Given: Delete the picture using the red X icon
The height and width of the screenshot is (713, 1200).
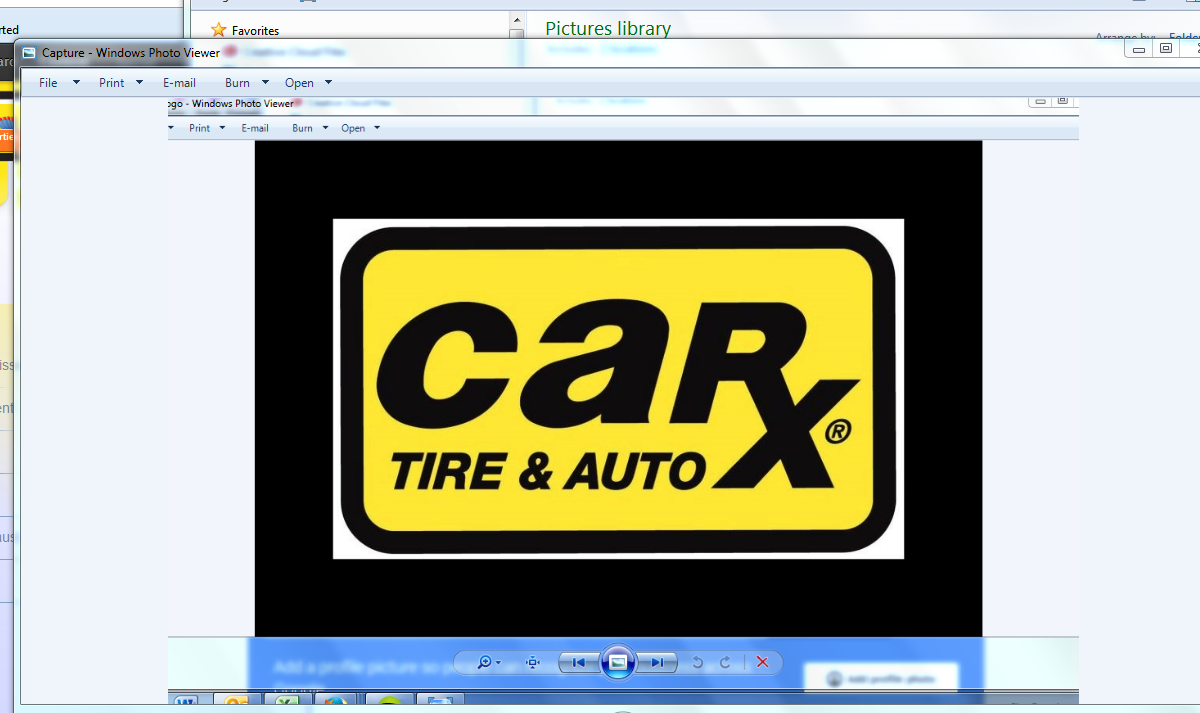Looking at the screenshot, I should (762, 662).
